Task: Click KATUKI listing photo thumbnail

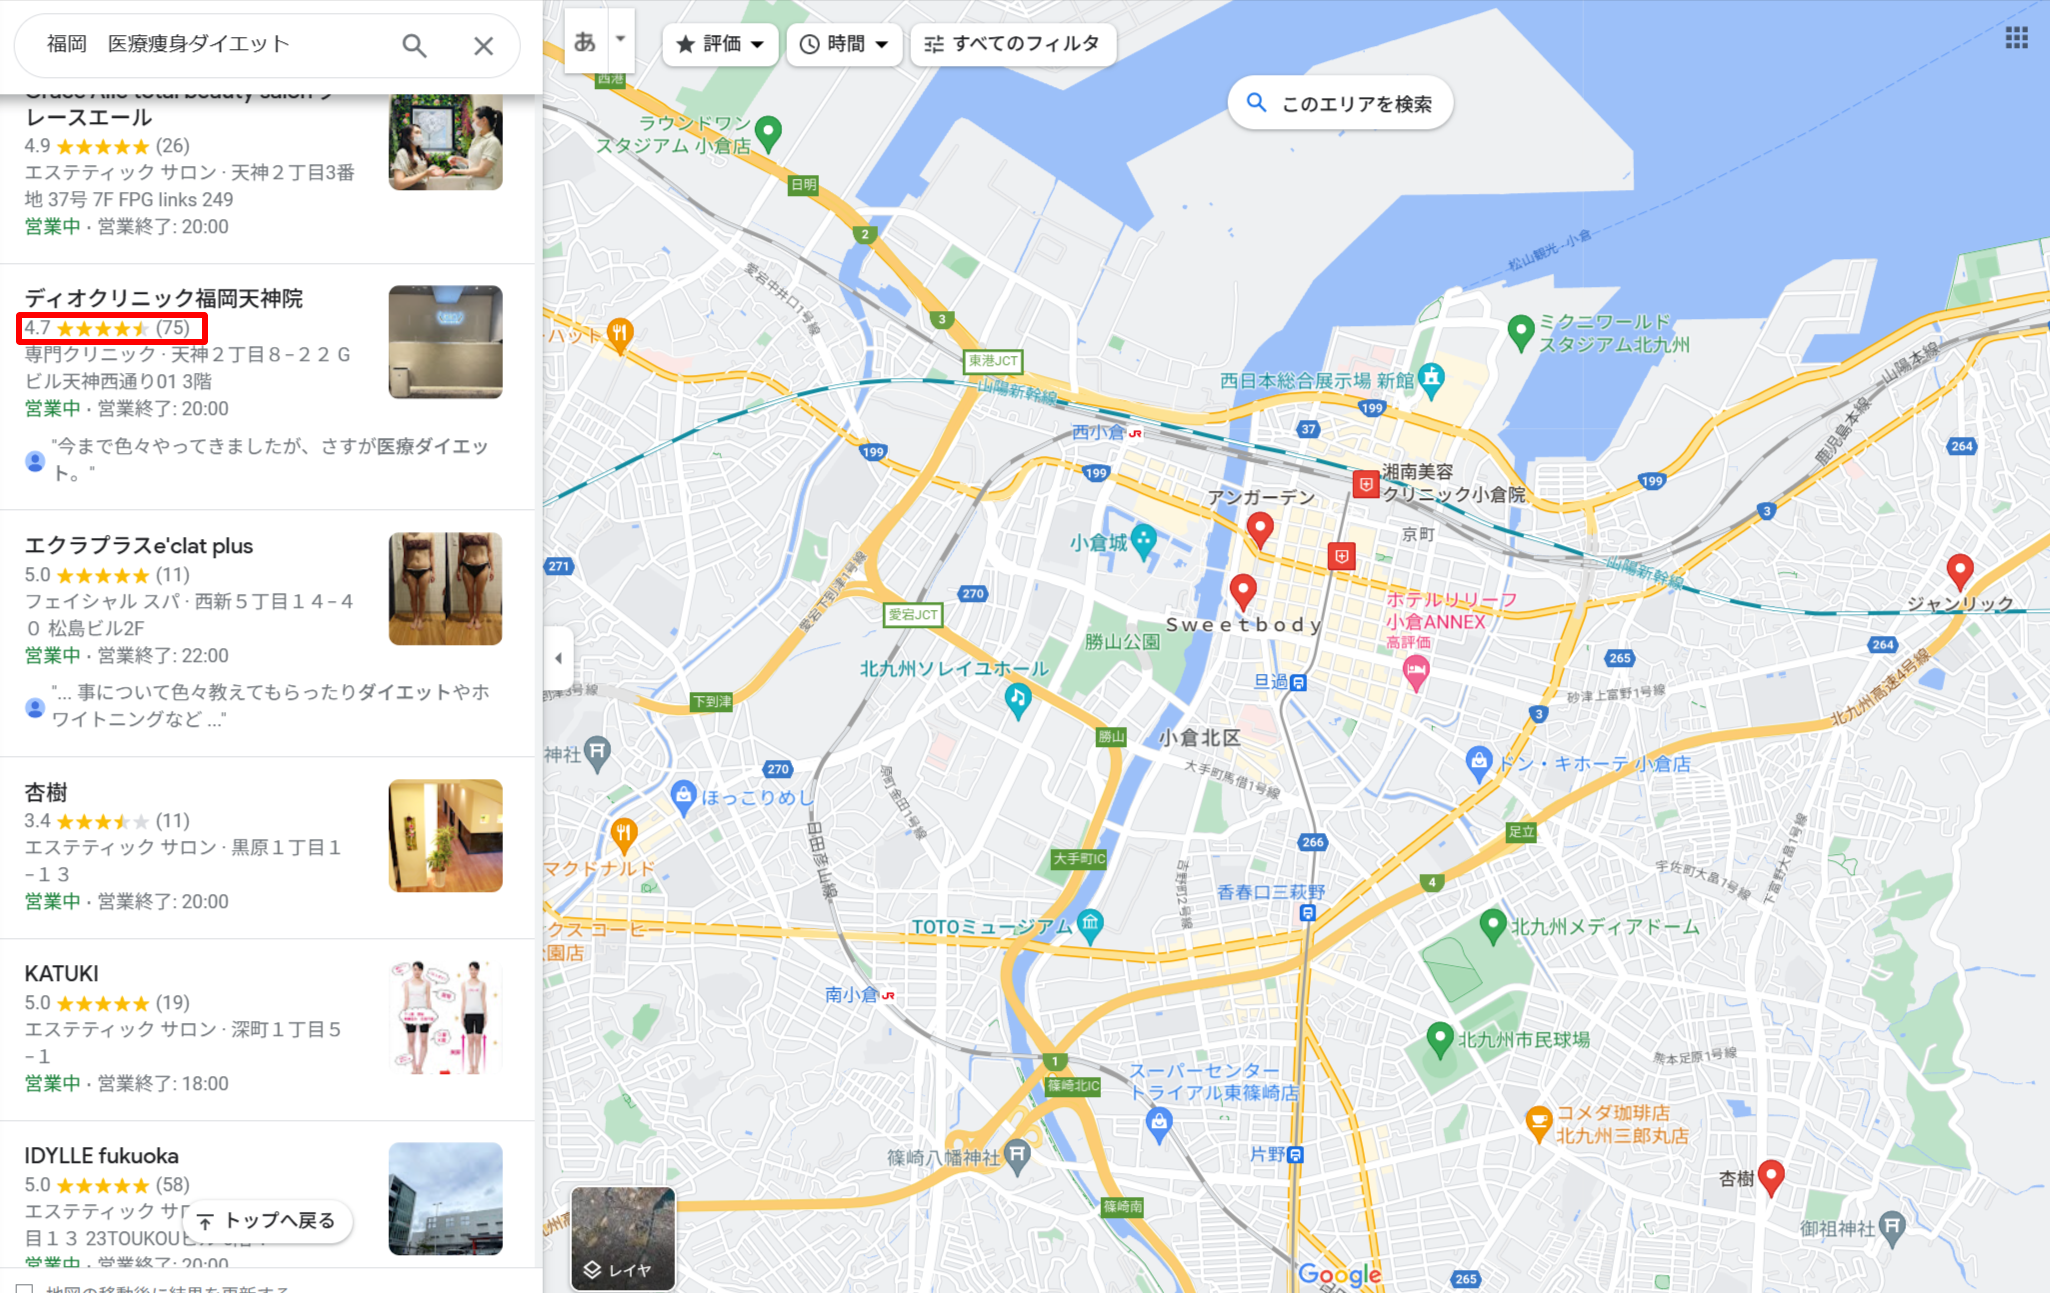Action: 445,1017
